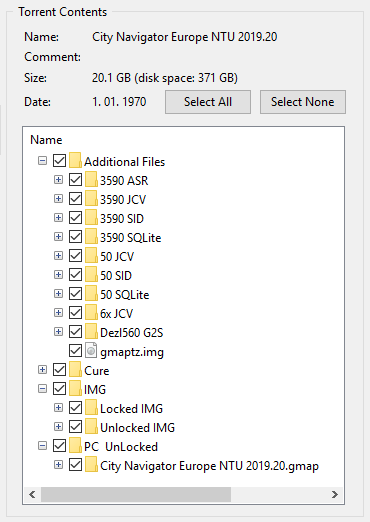This screenshot has height=522, width=370.
Task: Select the gmaptz.img file name
Action: 132,352
